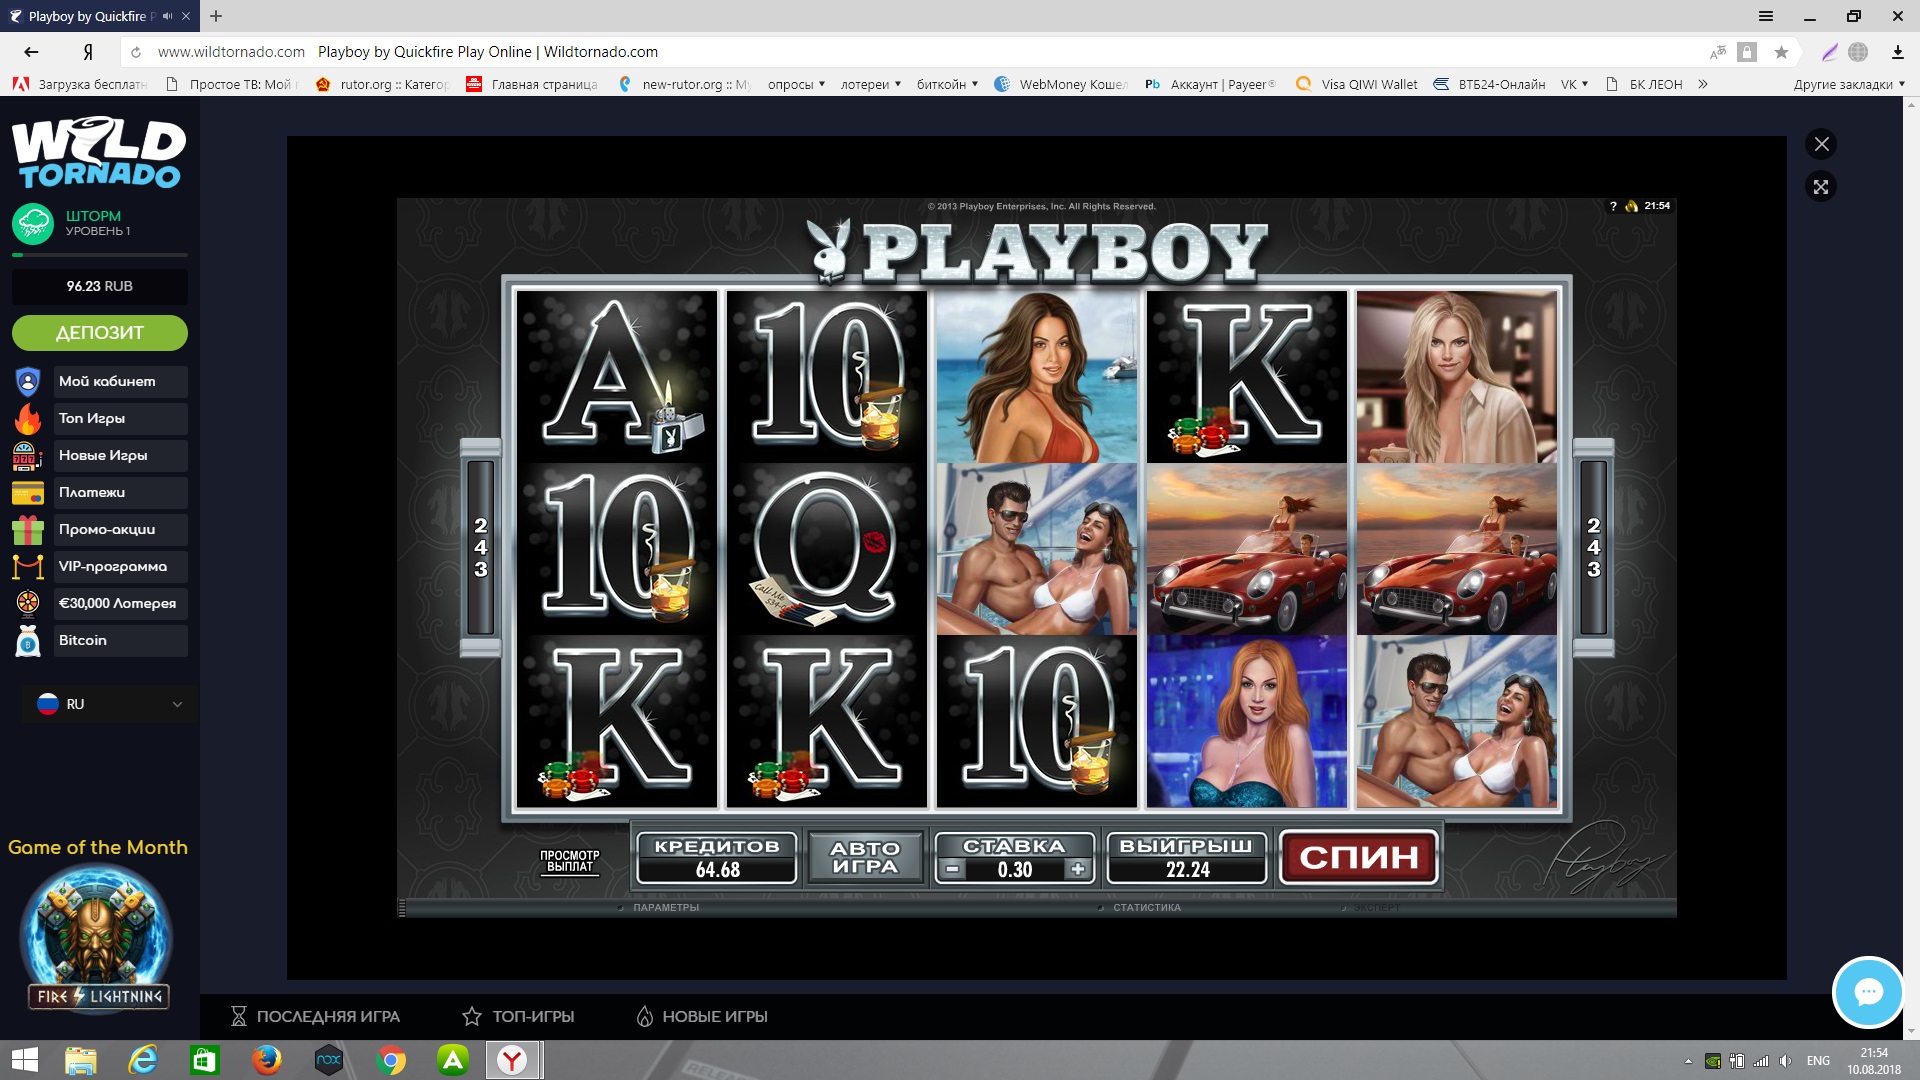Expand the лотереи bookmarks folder
1920x1080 pixels.
pos(870,84)
